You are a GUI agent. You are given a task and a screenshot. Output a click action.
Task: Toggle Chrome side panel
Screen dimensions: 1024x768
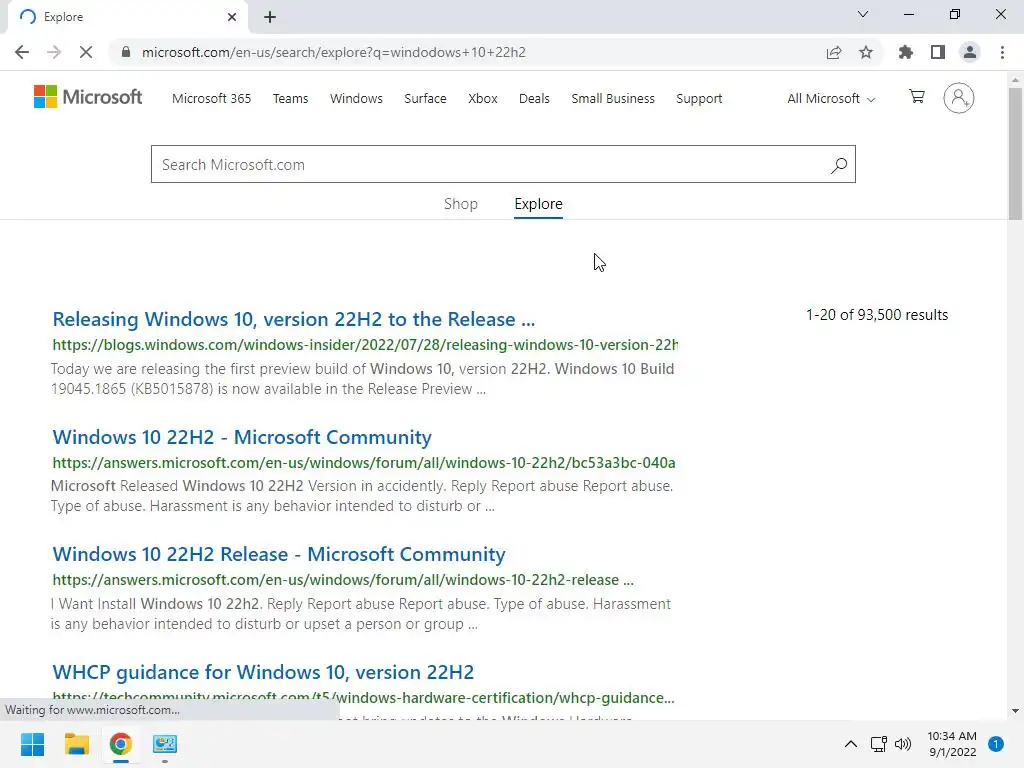[x=938, y=52]
